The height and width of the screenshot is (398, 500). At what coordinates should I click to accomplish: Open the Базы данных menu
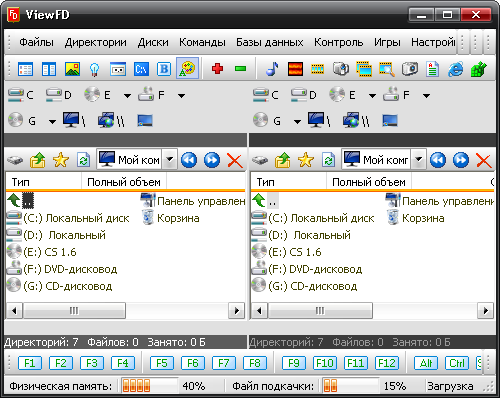pyautogui.click(x=270, y=42)
